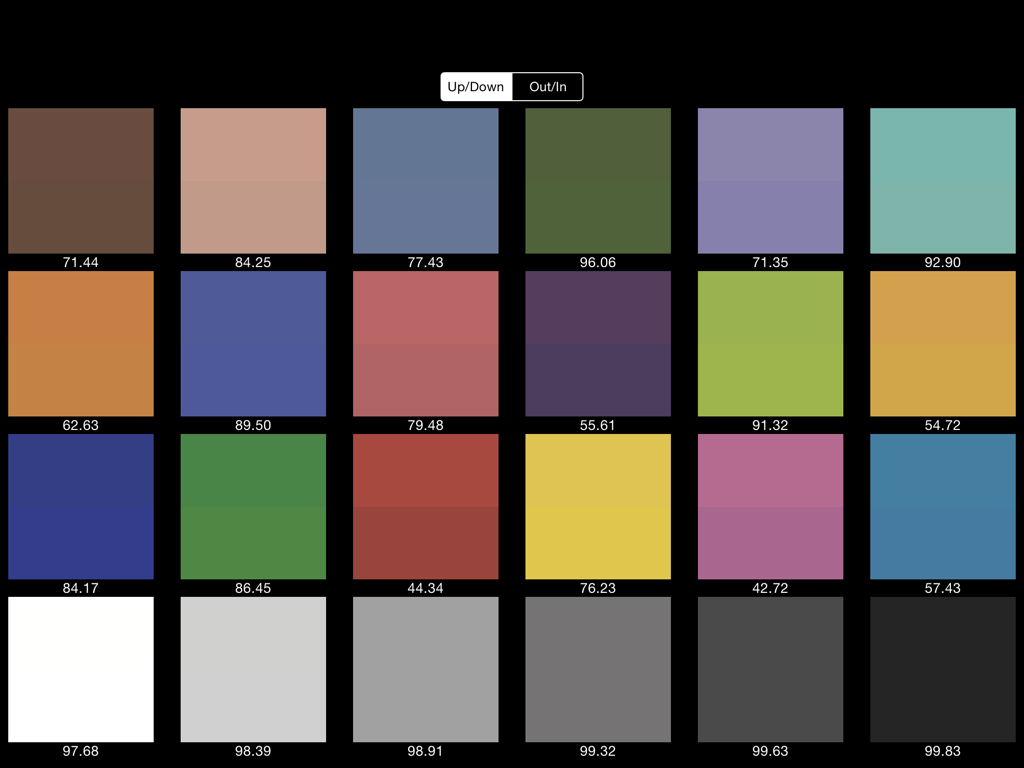Image resolution: width=1024 pixels, height=768 pixels.
Task: Tap the brown swatch labeled 71.44
Action: (x=81, y=181)
